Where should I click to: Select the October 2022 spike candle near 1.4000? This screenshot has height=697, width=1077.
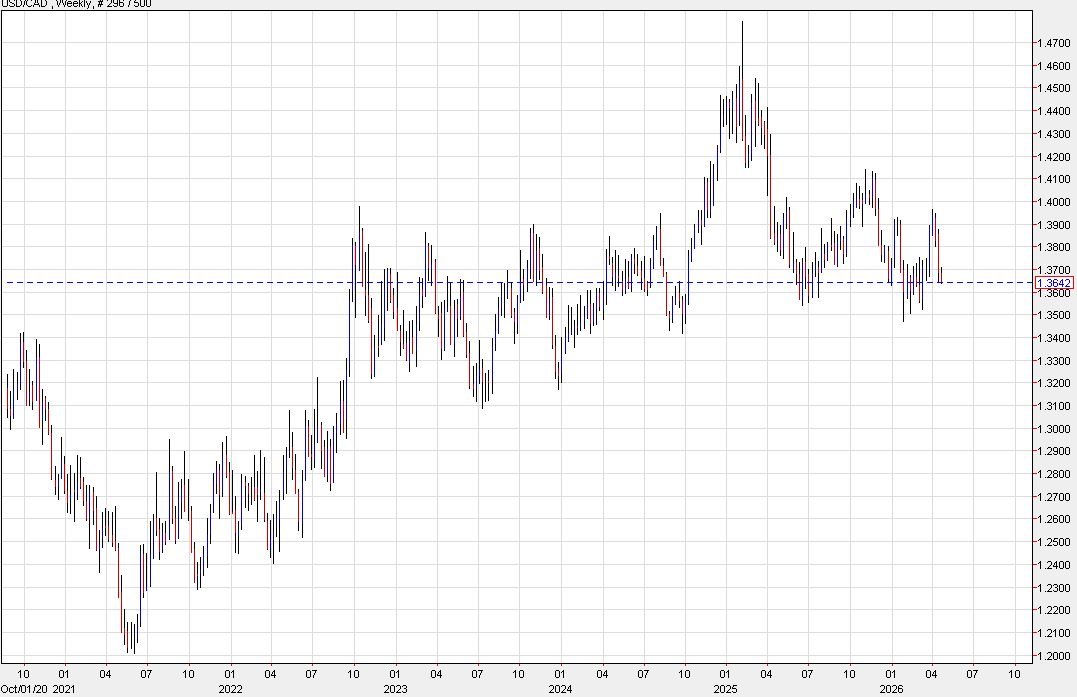pos(359,230)
